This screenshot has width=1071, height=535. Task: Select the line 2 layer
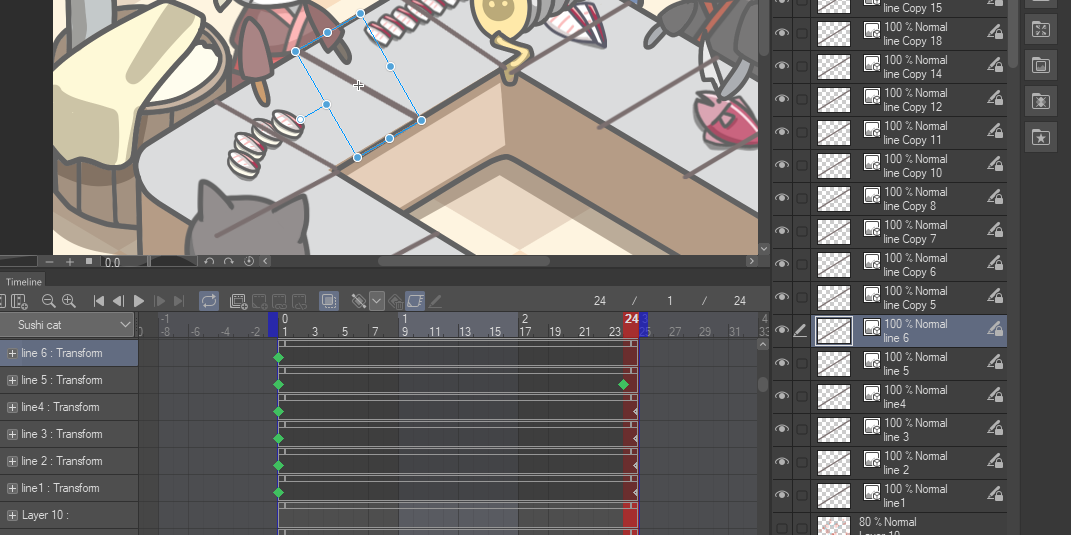[909, 463]
